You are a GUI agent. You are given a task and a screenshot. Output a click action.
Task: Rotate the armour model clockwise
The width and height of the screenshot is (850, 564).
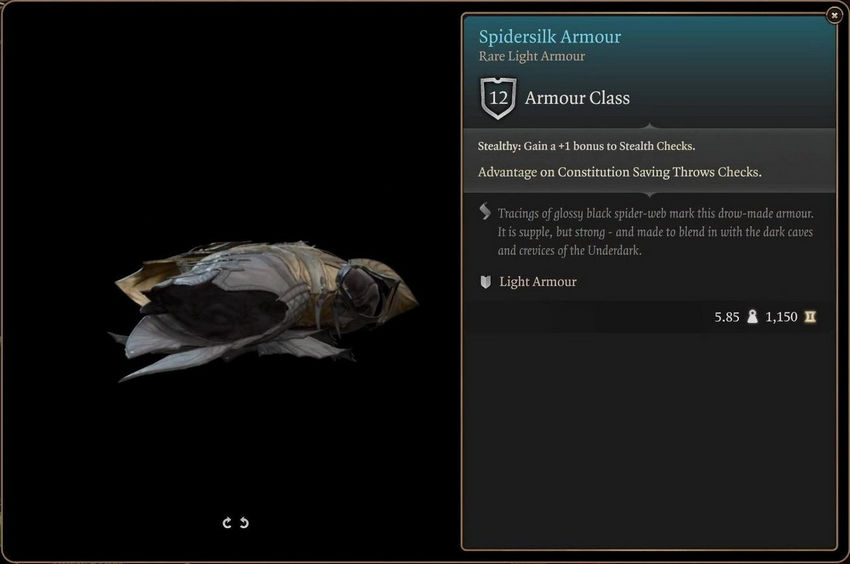tap(227, 523)
